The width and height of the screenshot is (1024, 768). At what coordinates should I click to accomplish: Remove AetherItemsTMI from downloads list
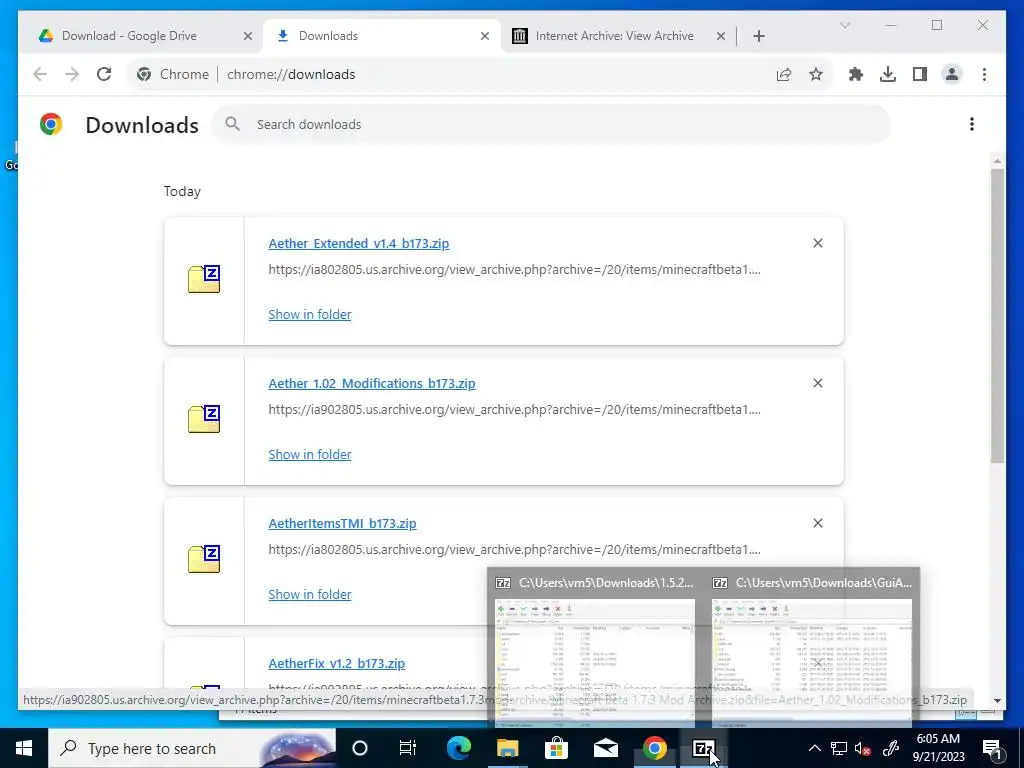818,522
